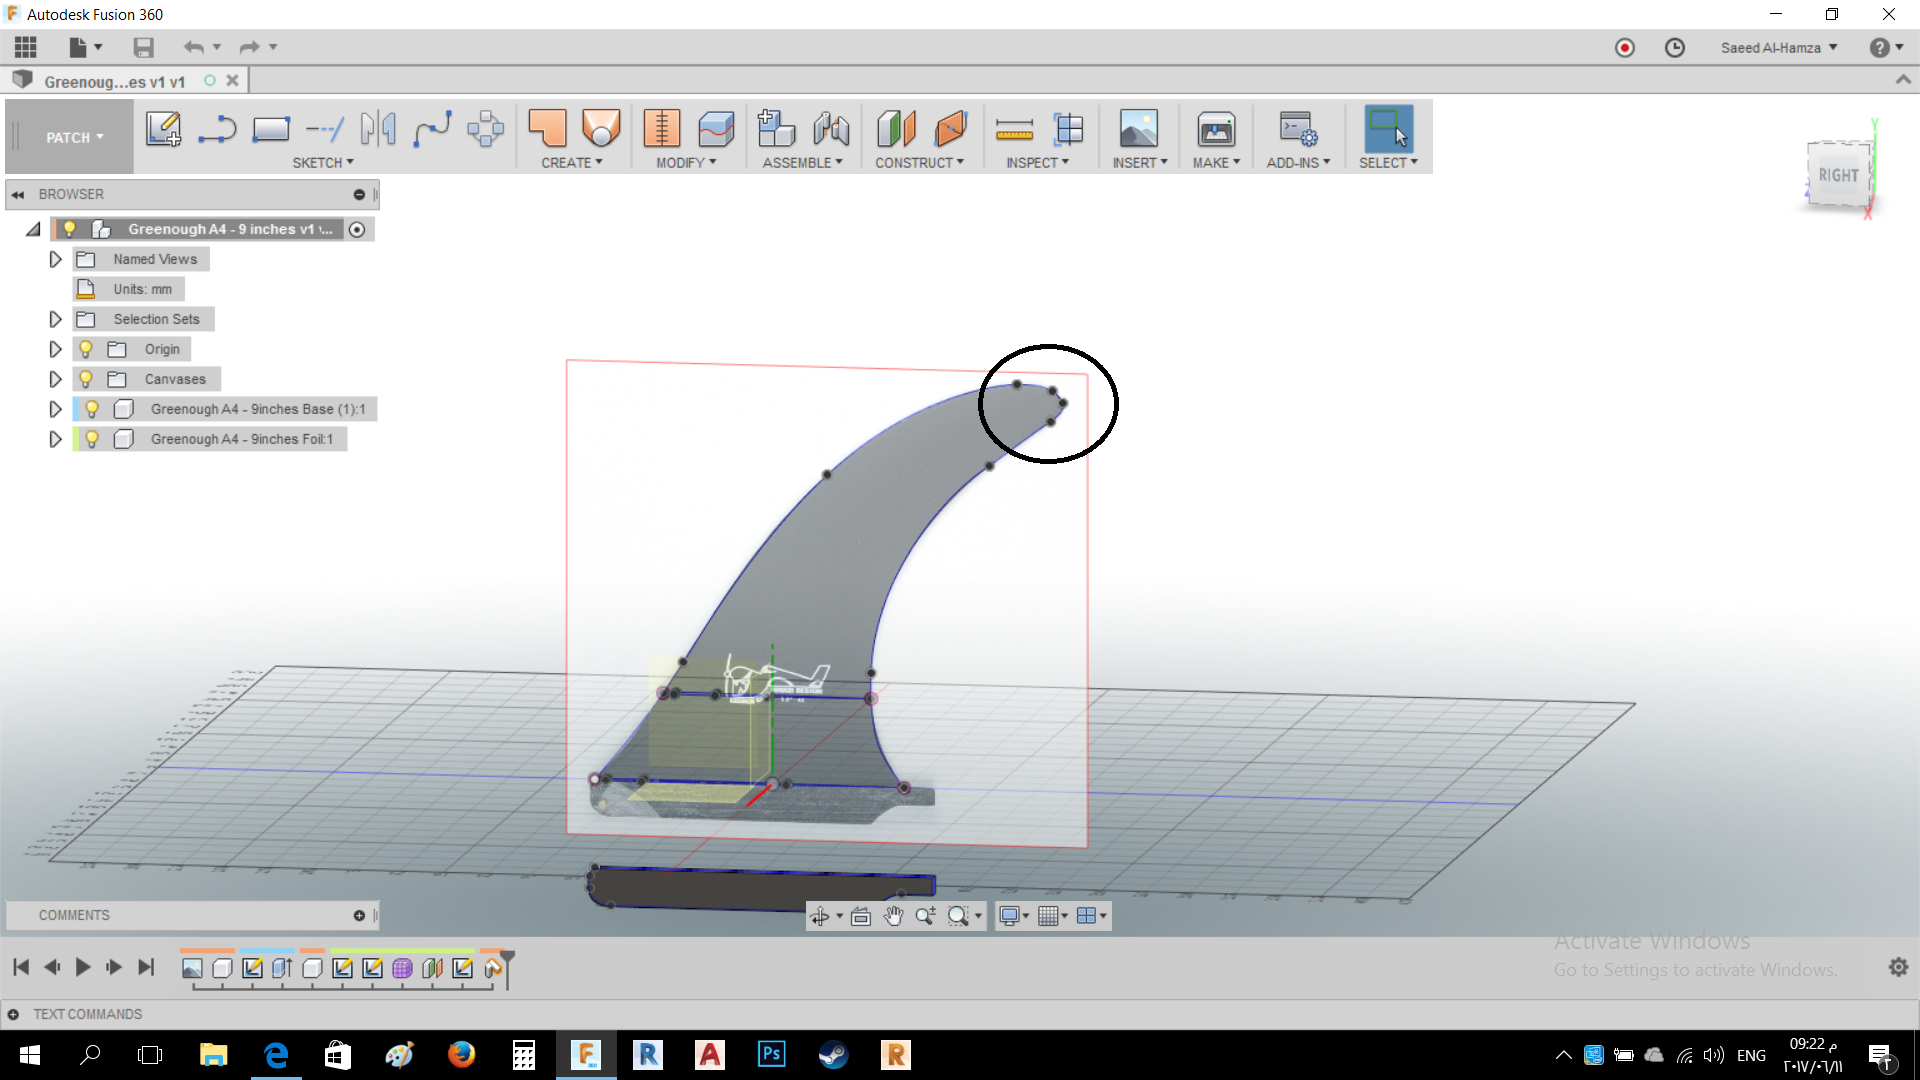Select the Pan tool in navigation bar

[x=893, y=915]
